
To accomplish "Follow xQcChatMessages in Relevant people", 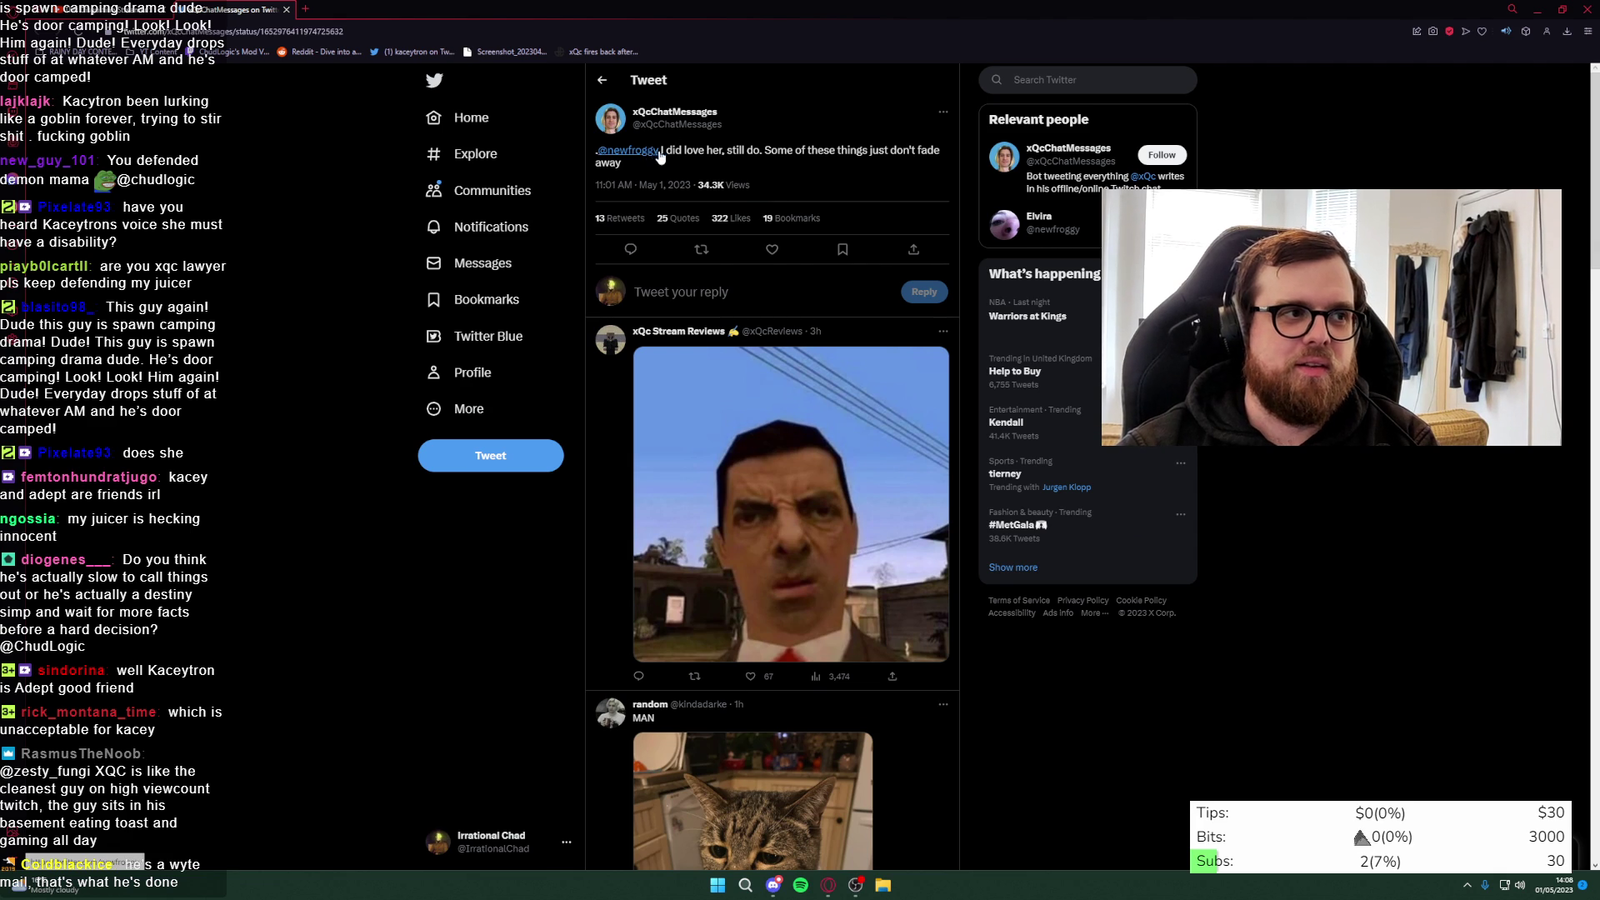I will [x=1162, y=155].
